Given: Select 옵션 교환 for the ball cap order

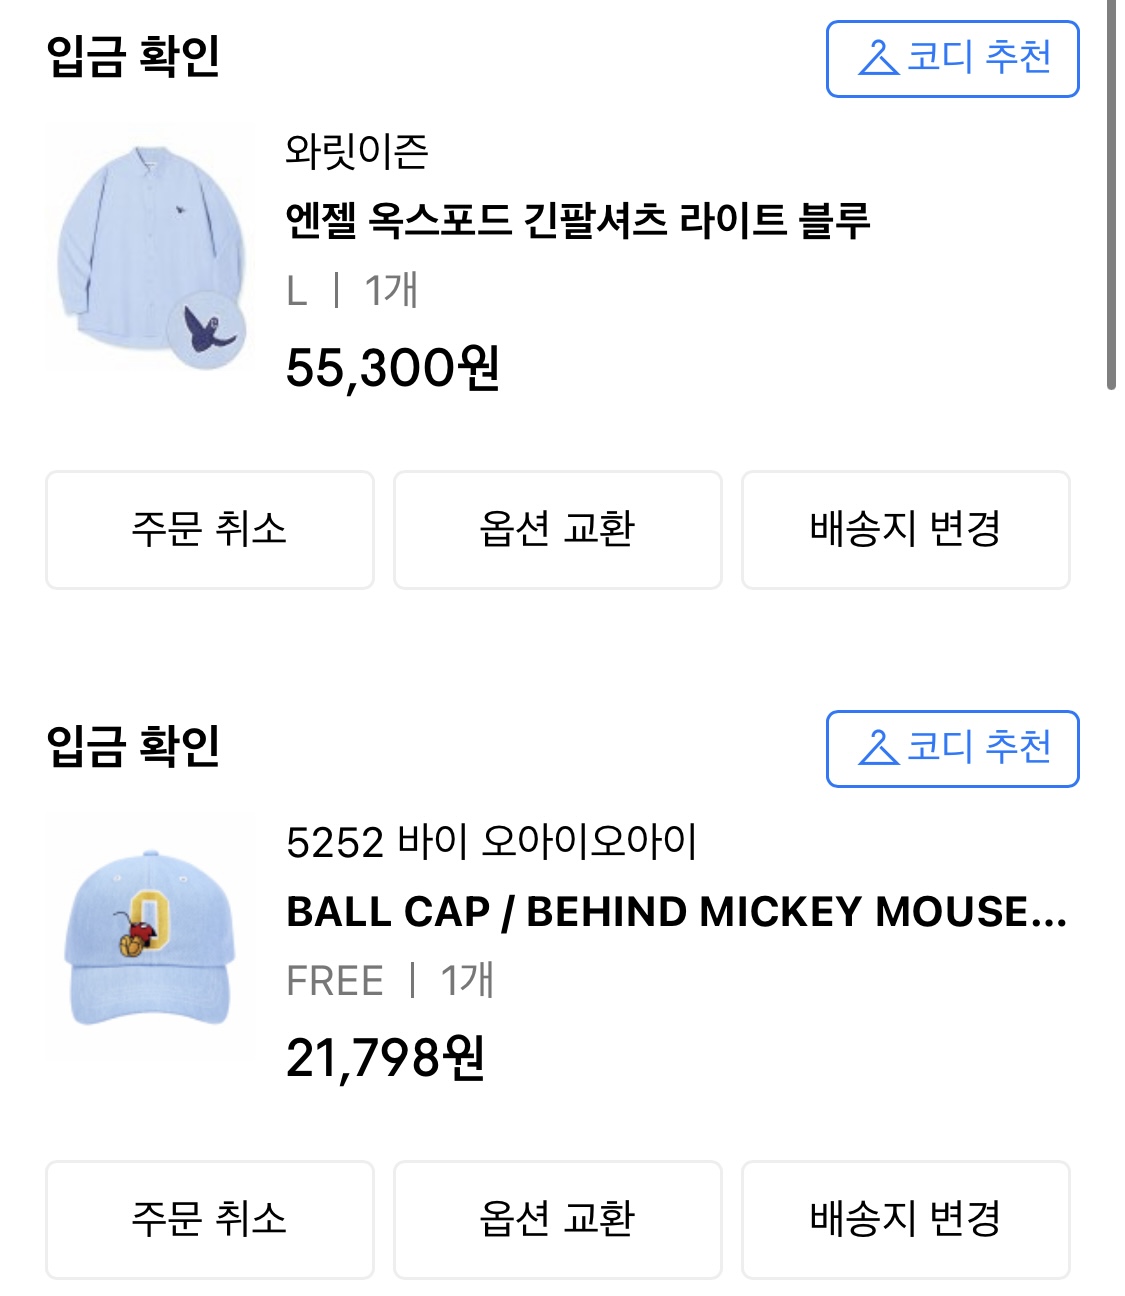Looking at the screenshot, I should 557,1219.
